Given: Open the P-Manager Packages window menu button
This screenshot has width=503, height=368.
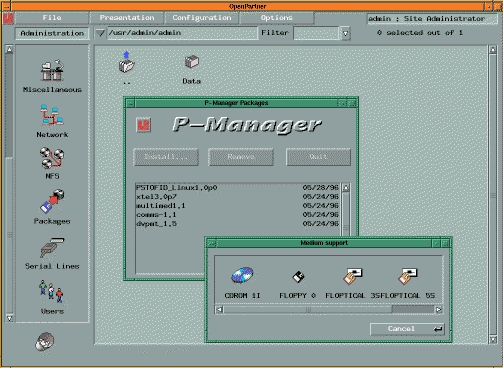Looking at the screenshot, I should tap(130, 103).
